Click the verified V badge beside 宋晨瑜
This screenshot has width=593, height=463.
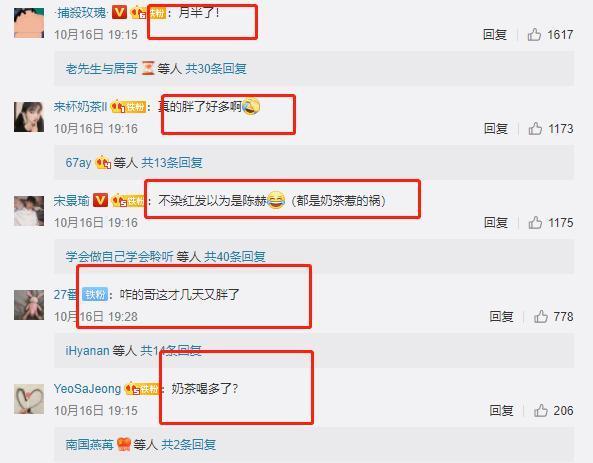tap(100, 200)
